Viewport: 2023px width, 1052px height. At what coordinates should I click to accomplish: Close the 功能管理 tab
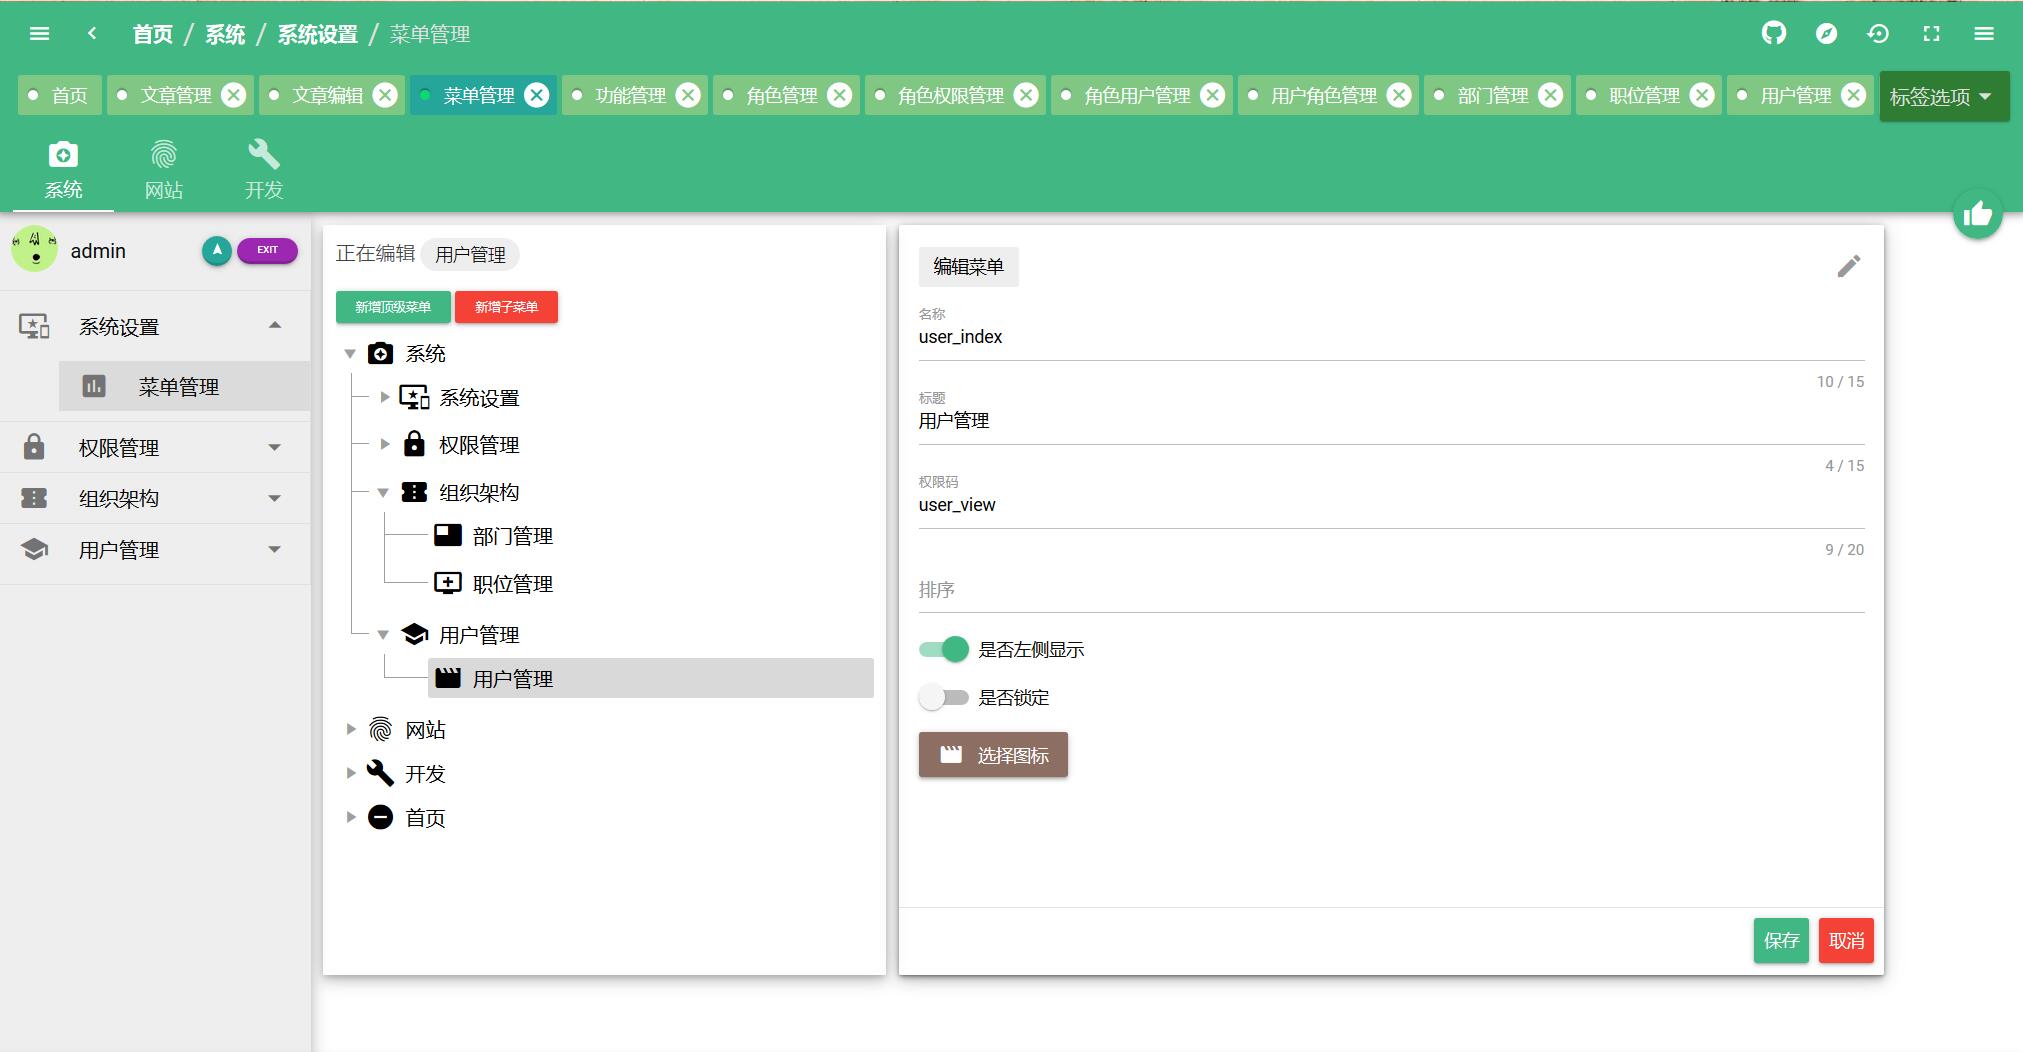click(x=688, y=95)
